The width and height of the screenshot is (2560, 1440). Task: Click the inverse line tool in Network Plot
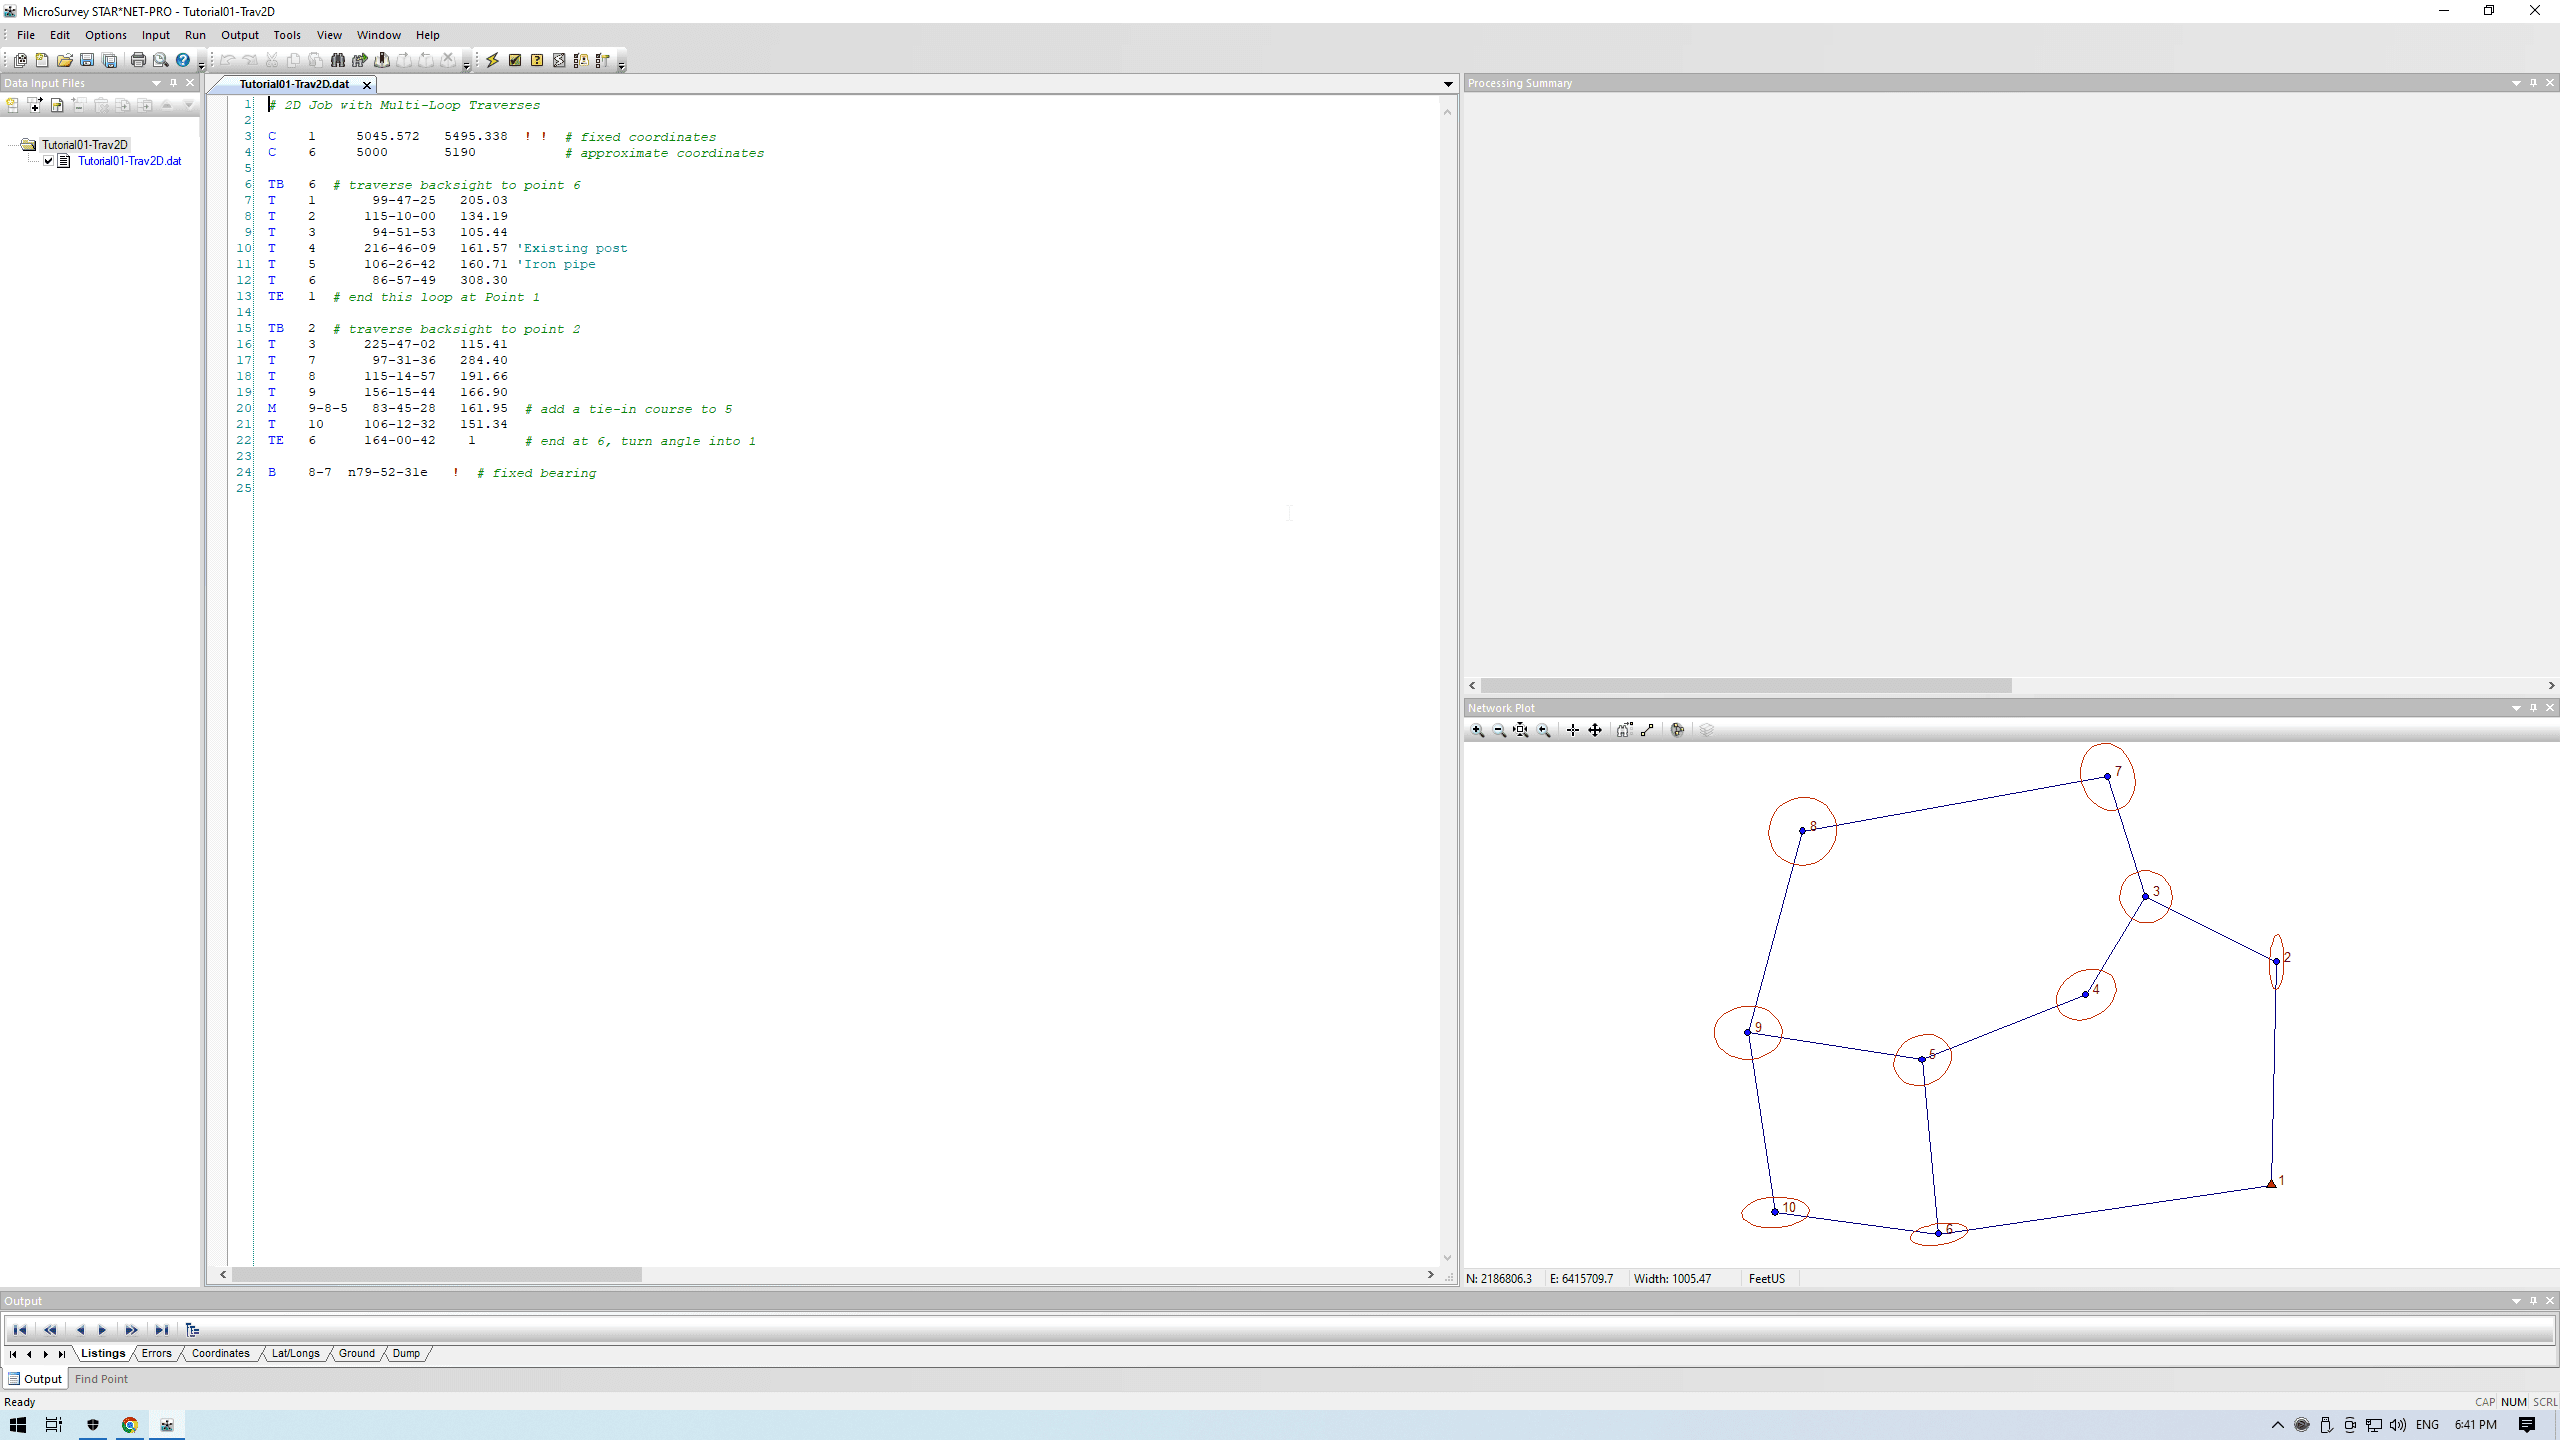1647,731
